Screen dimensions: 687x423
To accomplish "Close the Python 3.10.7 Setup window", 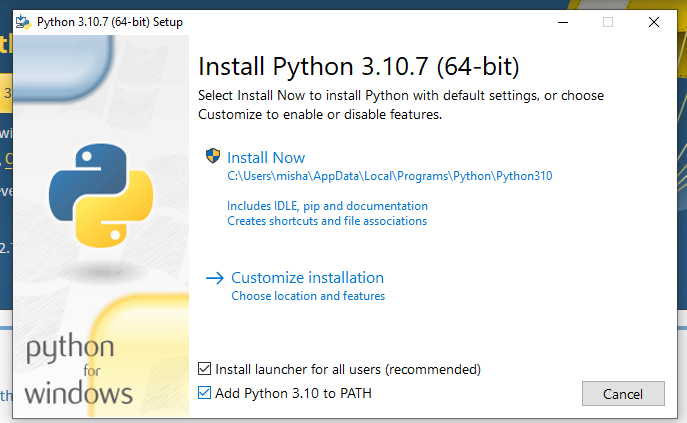I will click(x=654, y=22).
